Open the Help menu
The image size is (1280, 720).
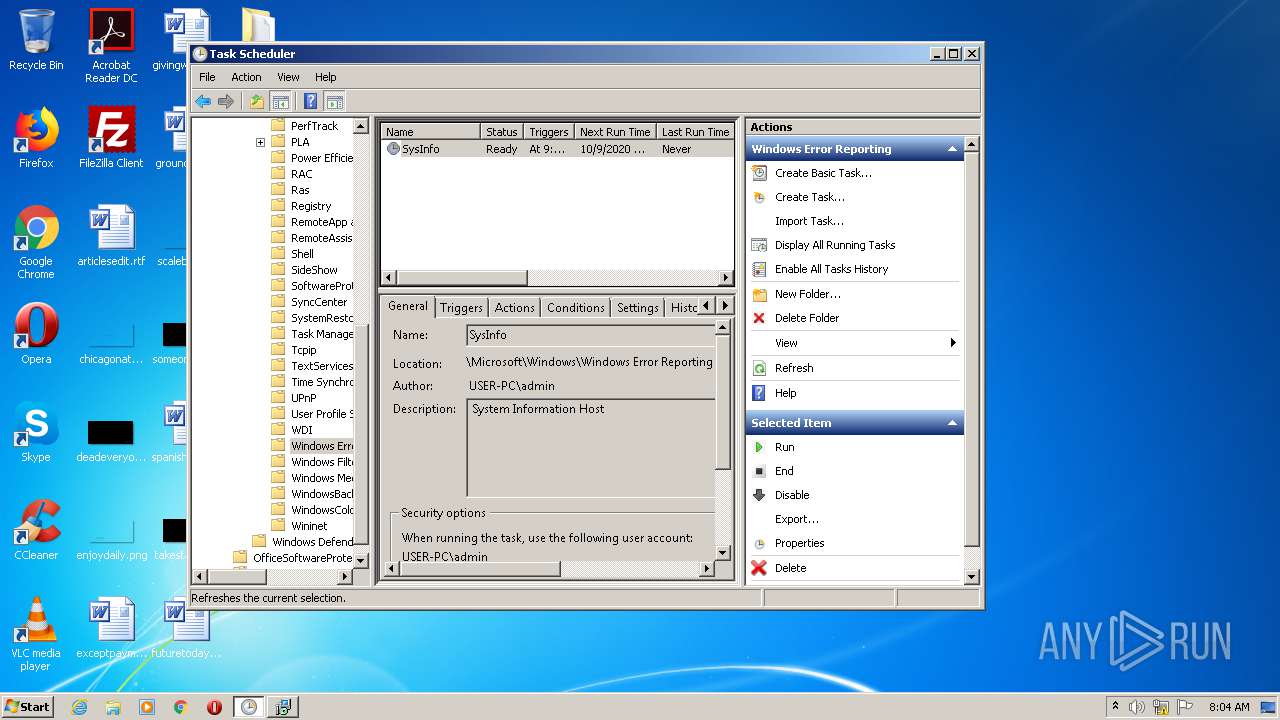(326, 77)
